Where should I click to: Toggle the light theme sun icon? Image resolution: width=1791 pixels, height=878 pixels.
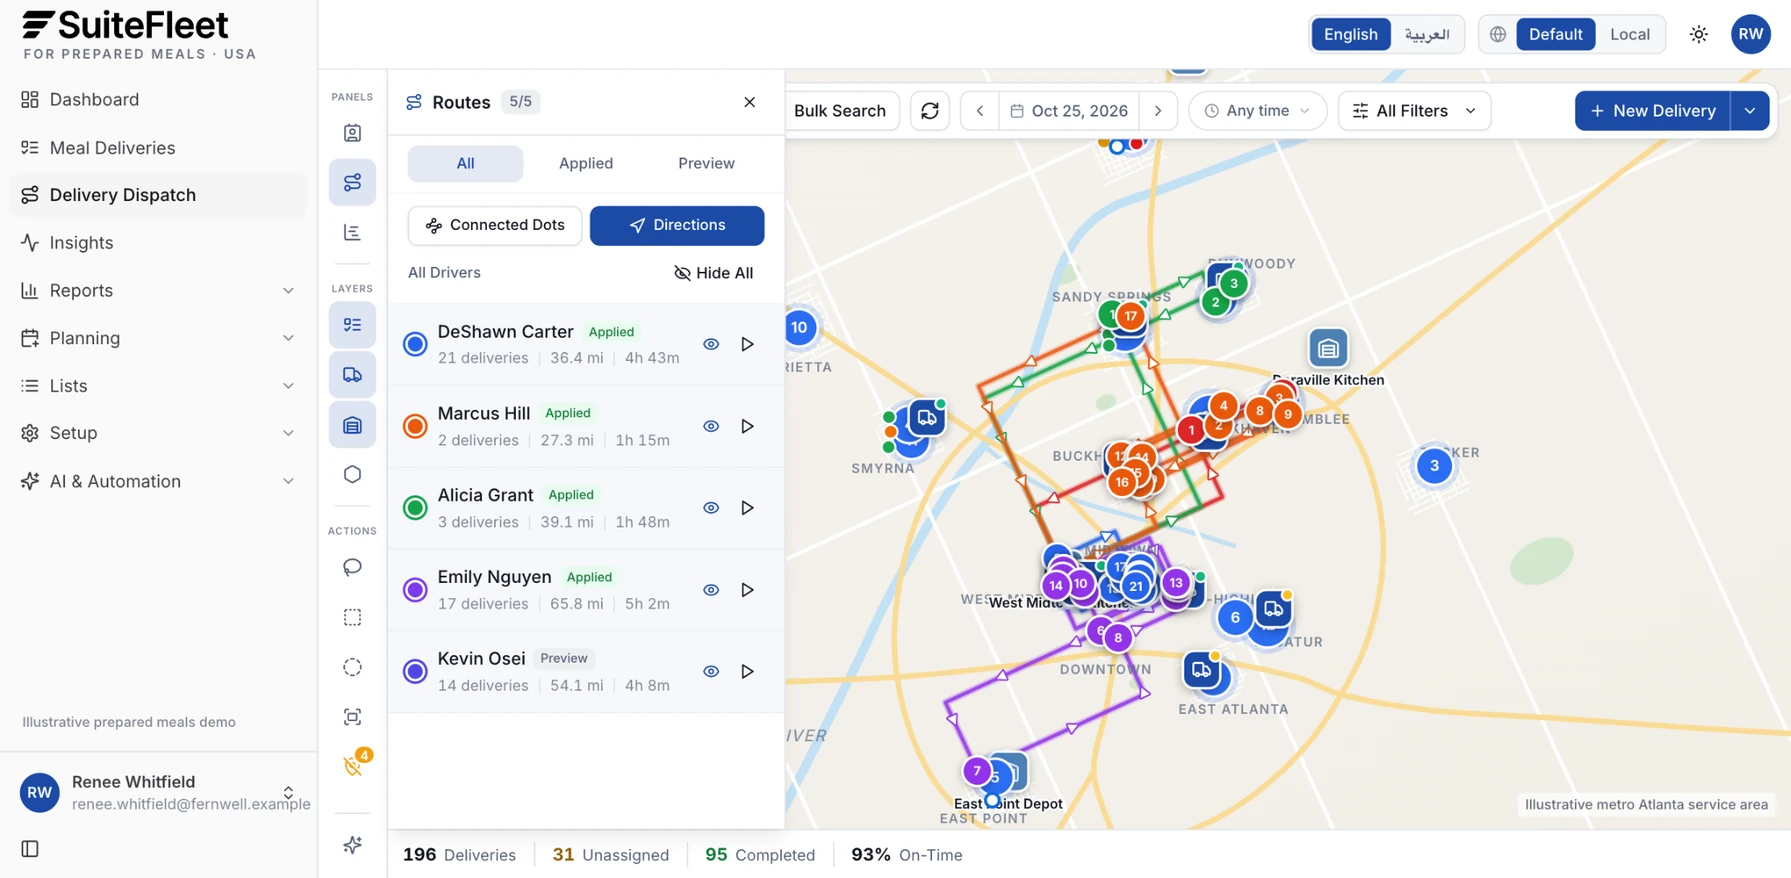[1699, 34]
